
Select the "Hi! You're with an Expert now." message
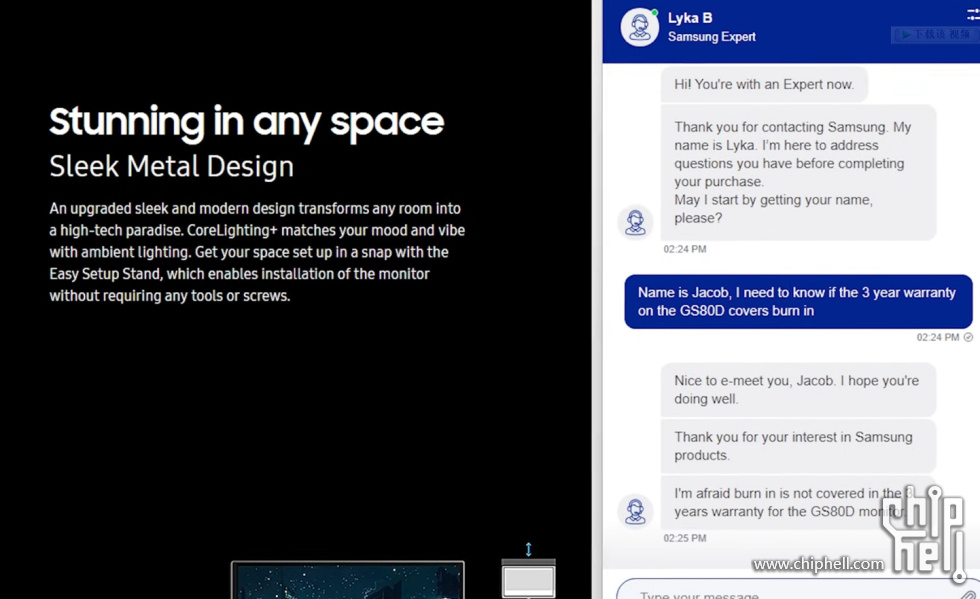click(x=764, y=84)
